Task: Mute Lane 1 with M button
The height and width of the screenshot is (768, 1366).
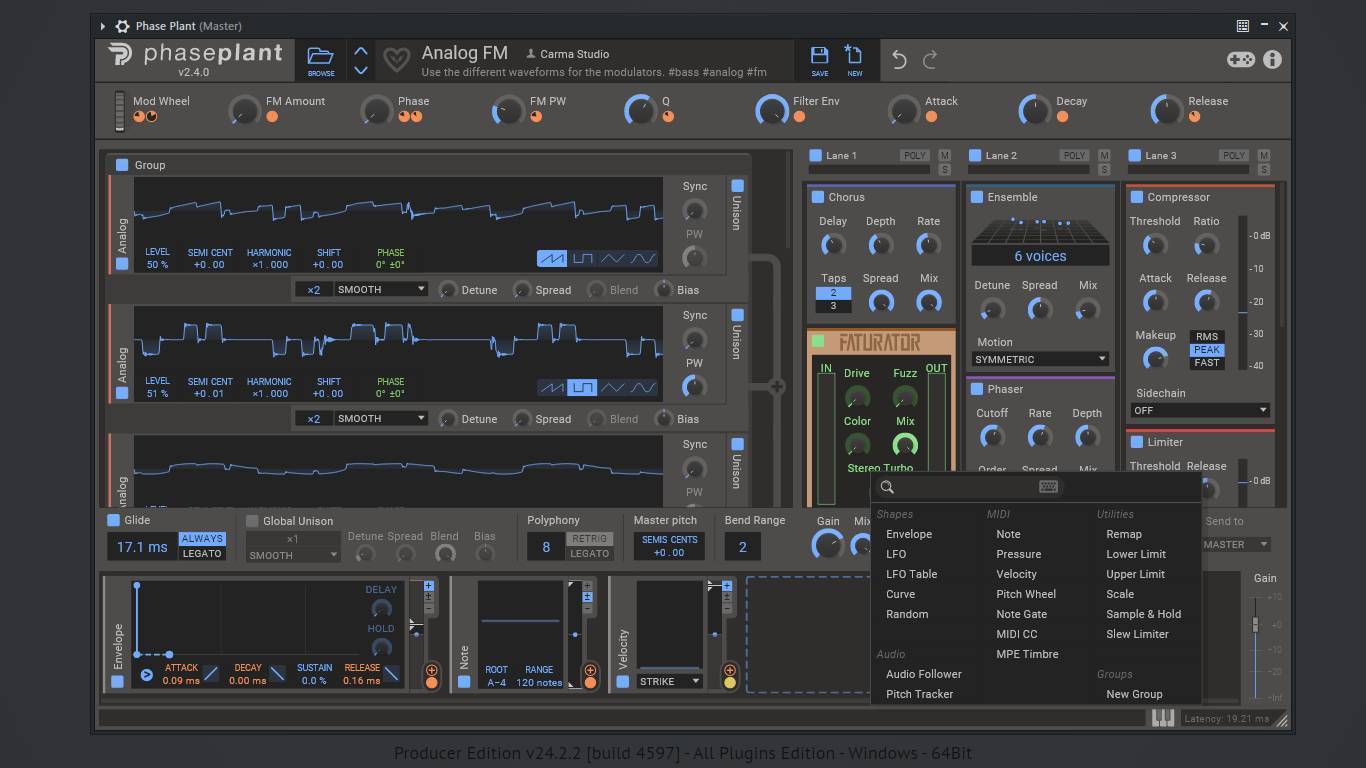Action: pyautogui.click(x=944, y=155)
